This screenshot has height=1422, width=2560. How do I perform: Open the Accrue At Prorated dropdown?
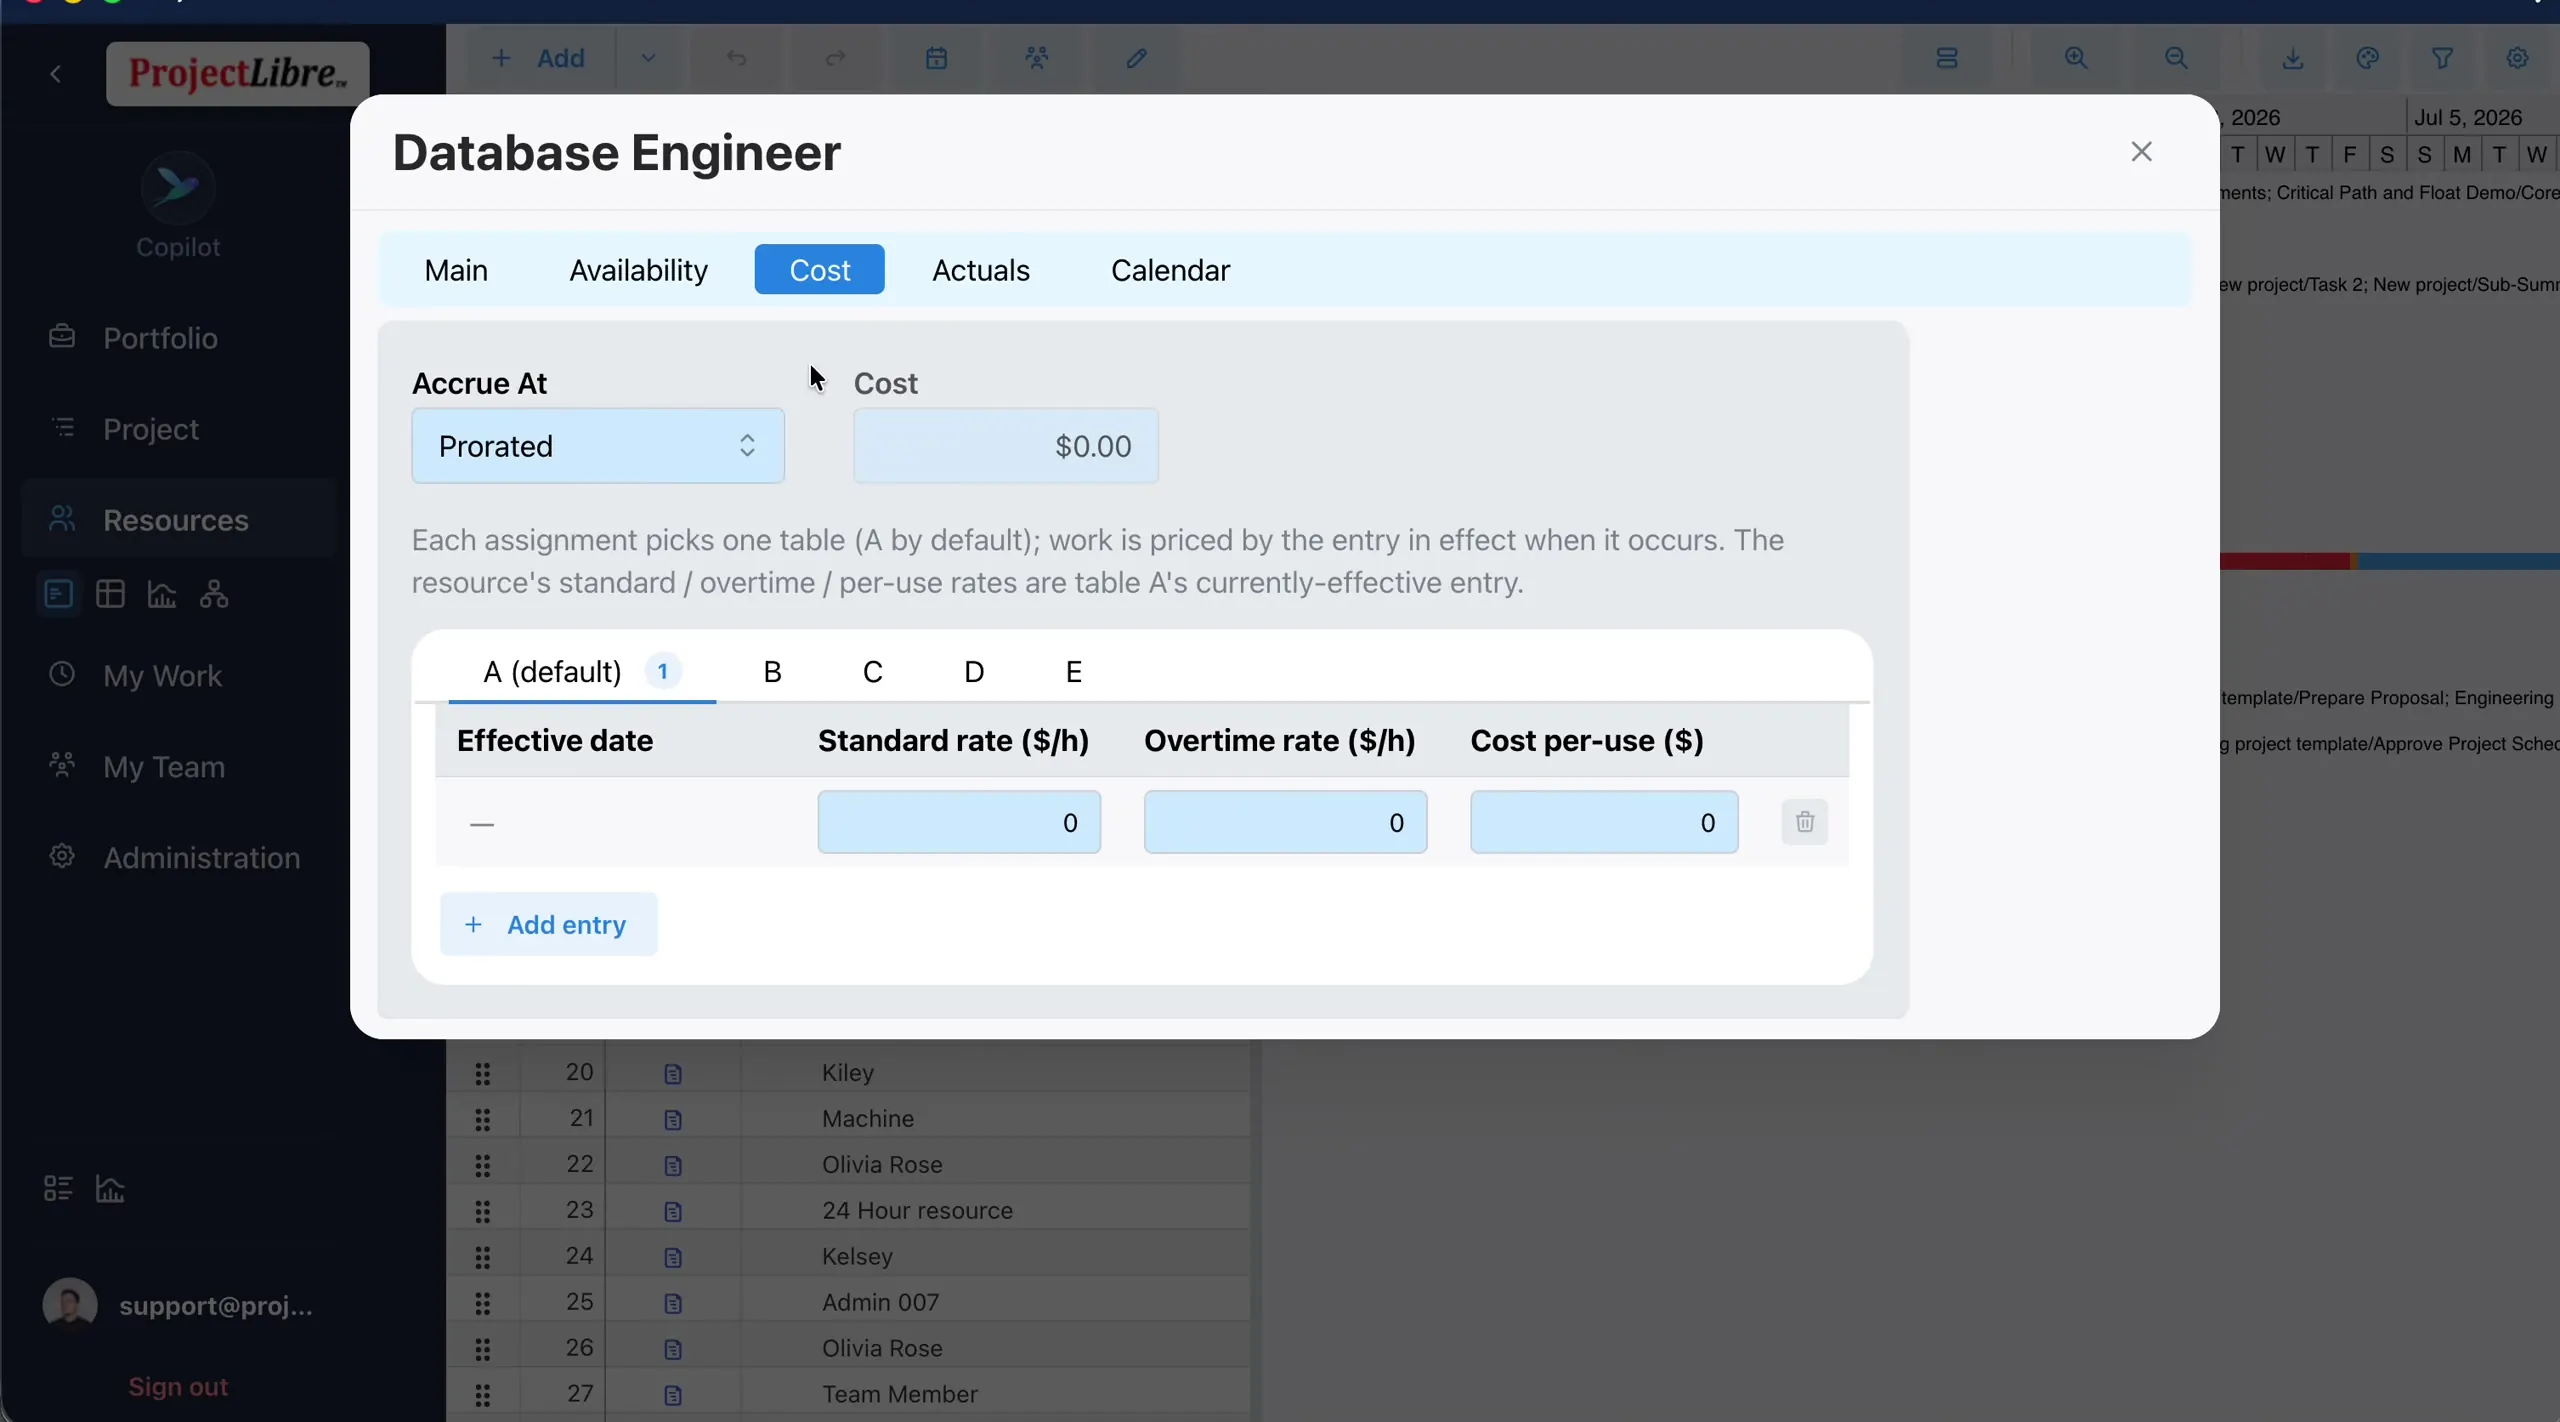pyautogui.click(x=598, y=446)
